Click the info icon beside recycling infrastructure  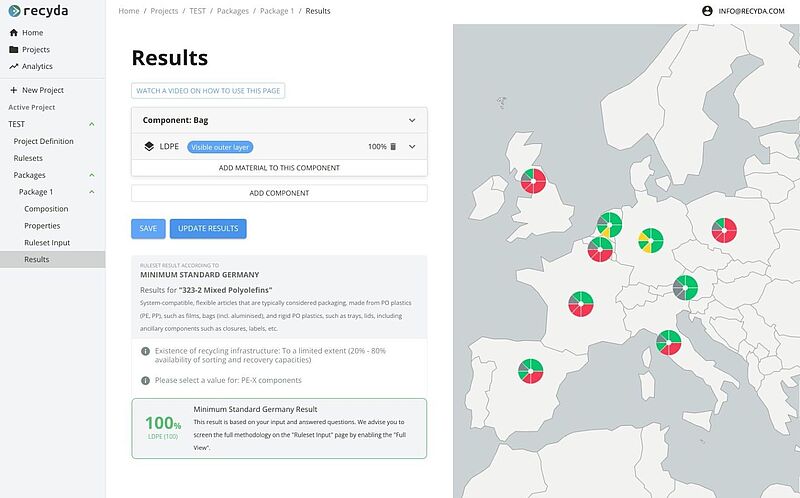coord(146,351)
